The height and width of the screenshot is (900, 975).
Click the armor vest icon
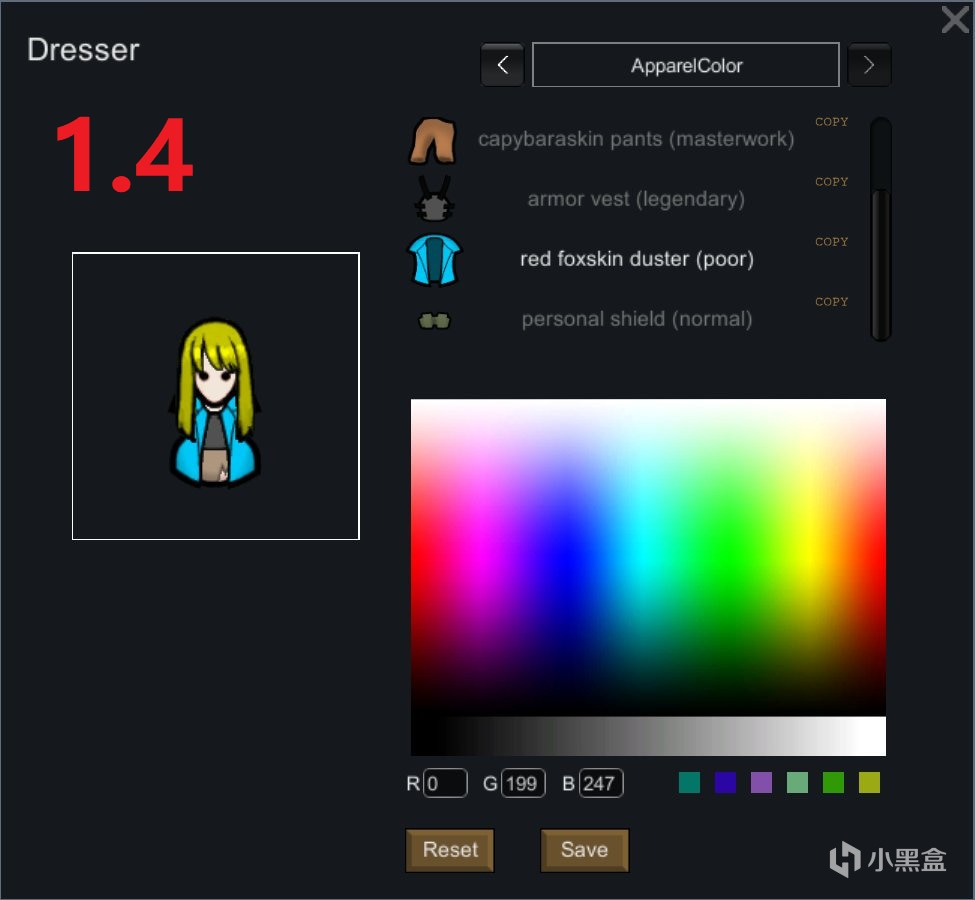pos(434,198)
